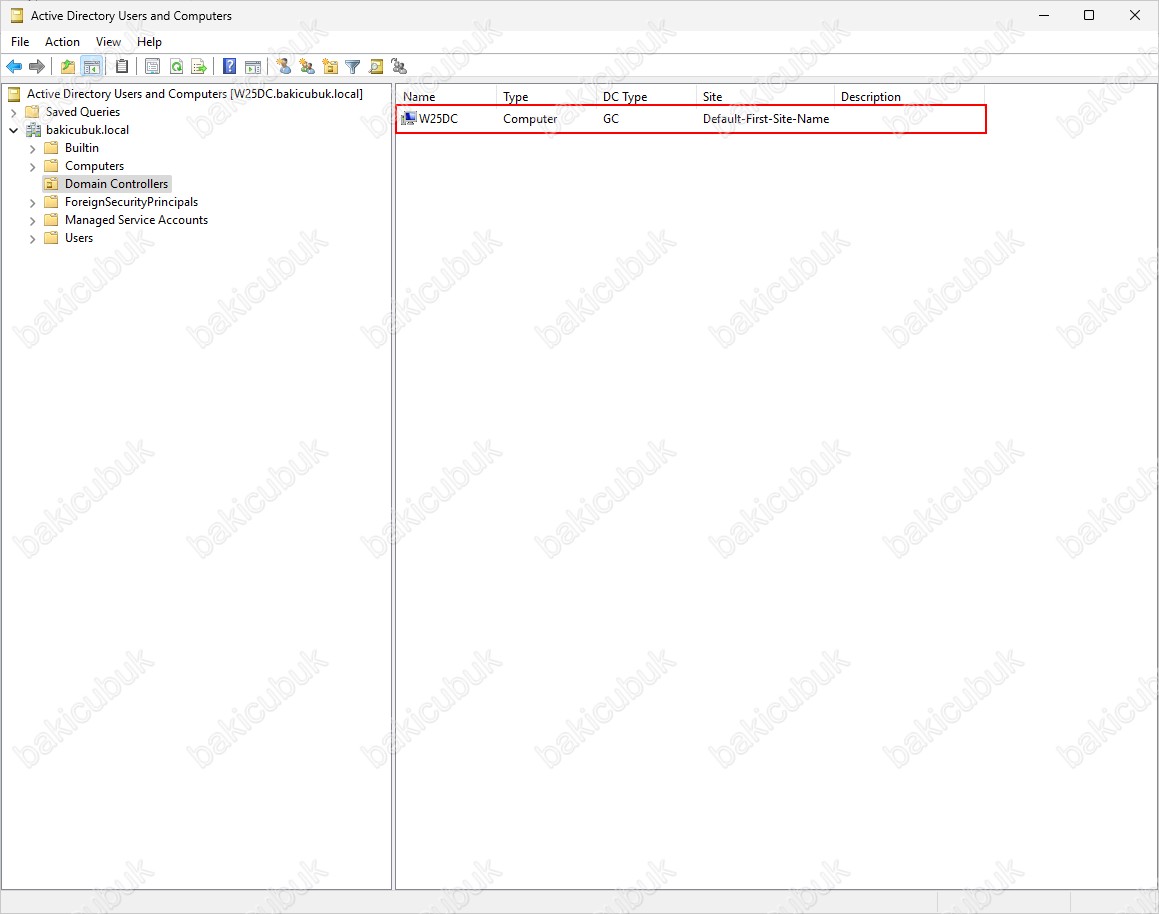This screenshot has height=914, width=1159.
Task: Select Builtin in the tree
Action: tap(81, 148)
